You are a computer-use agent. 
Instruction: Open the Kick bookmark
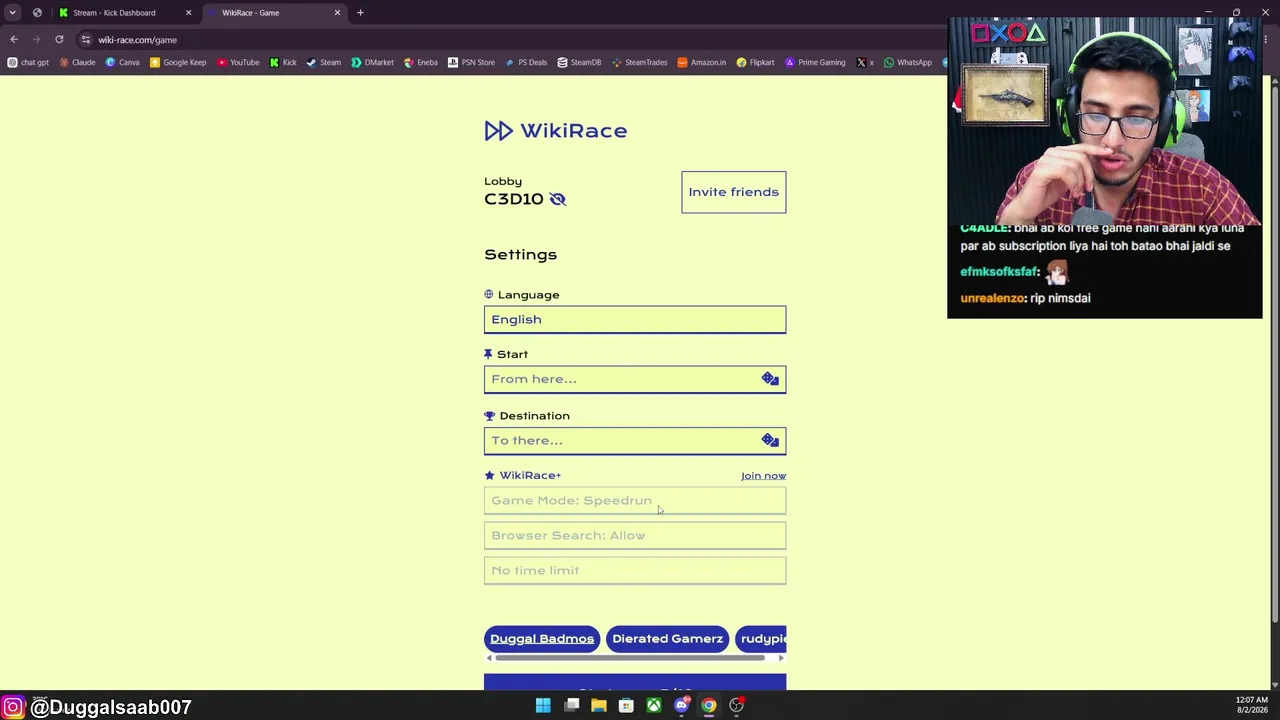pyautogui.click(x=282, y=62)
